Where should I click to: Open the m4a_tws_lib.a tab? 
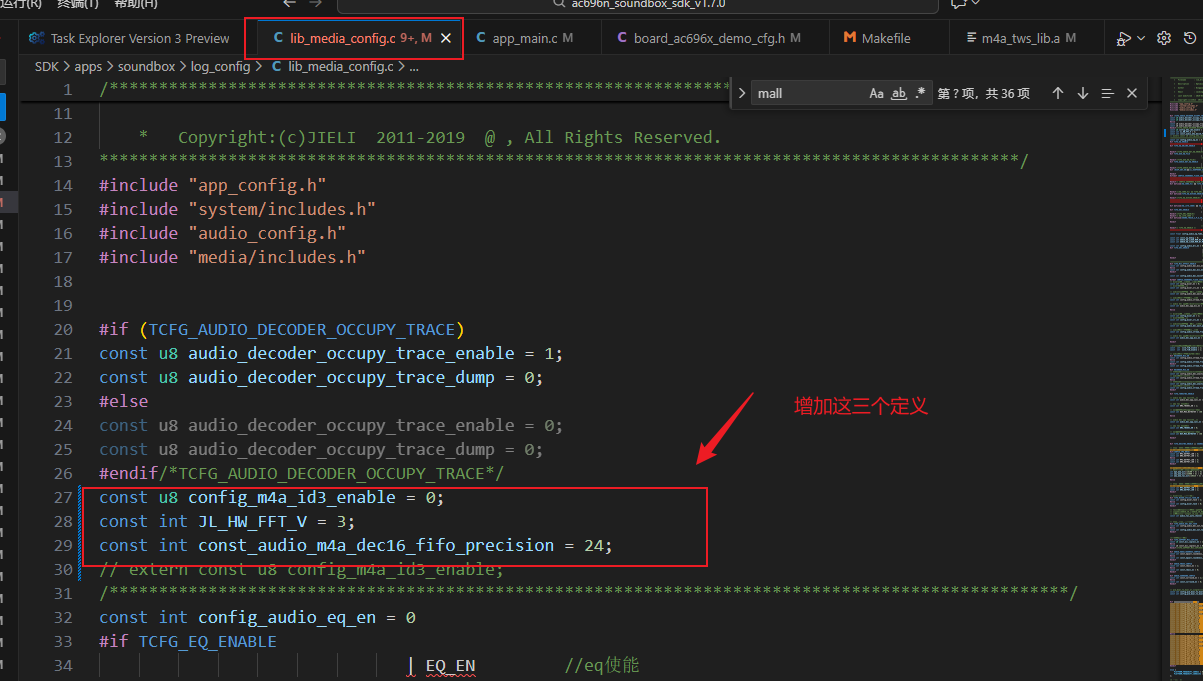coord(1028,38)
